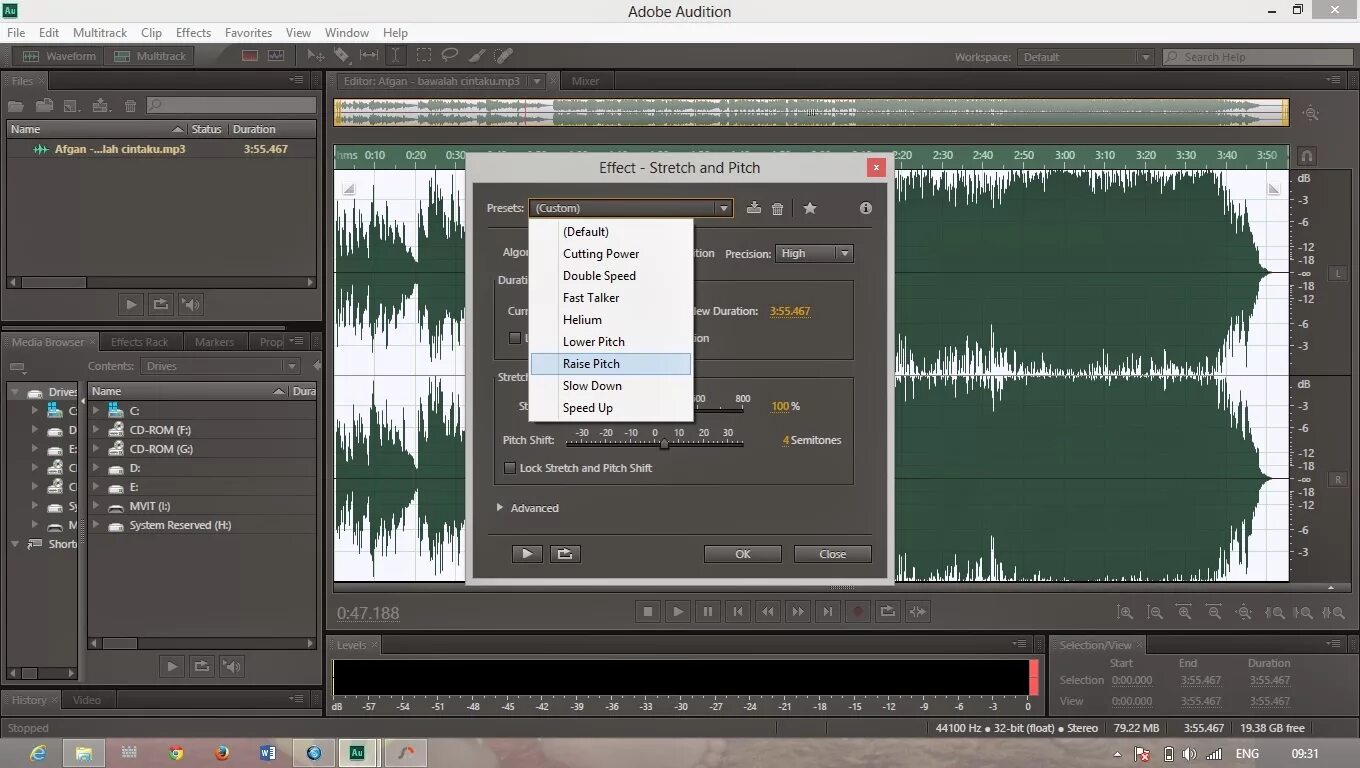1360x768 pixels.
Task: Toggle the right channel R button
Action: click(x=1338, y=480)
